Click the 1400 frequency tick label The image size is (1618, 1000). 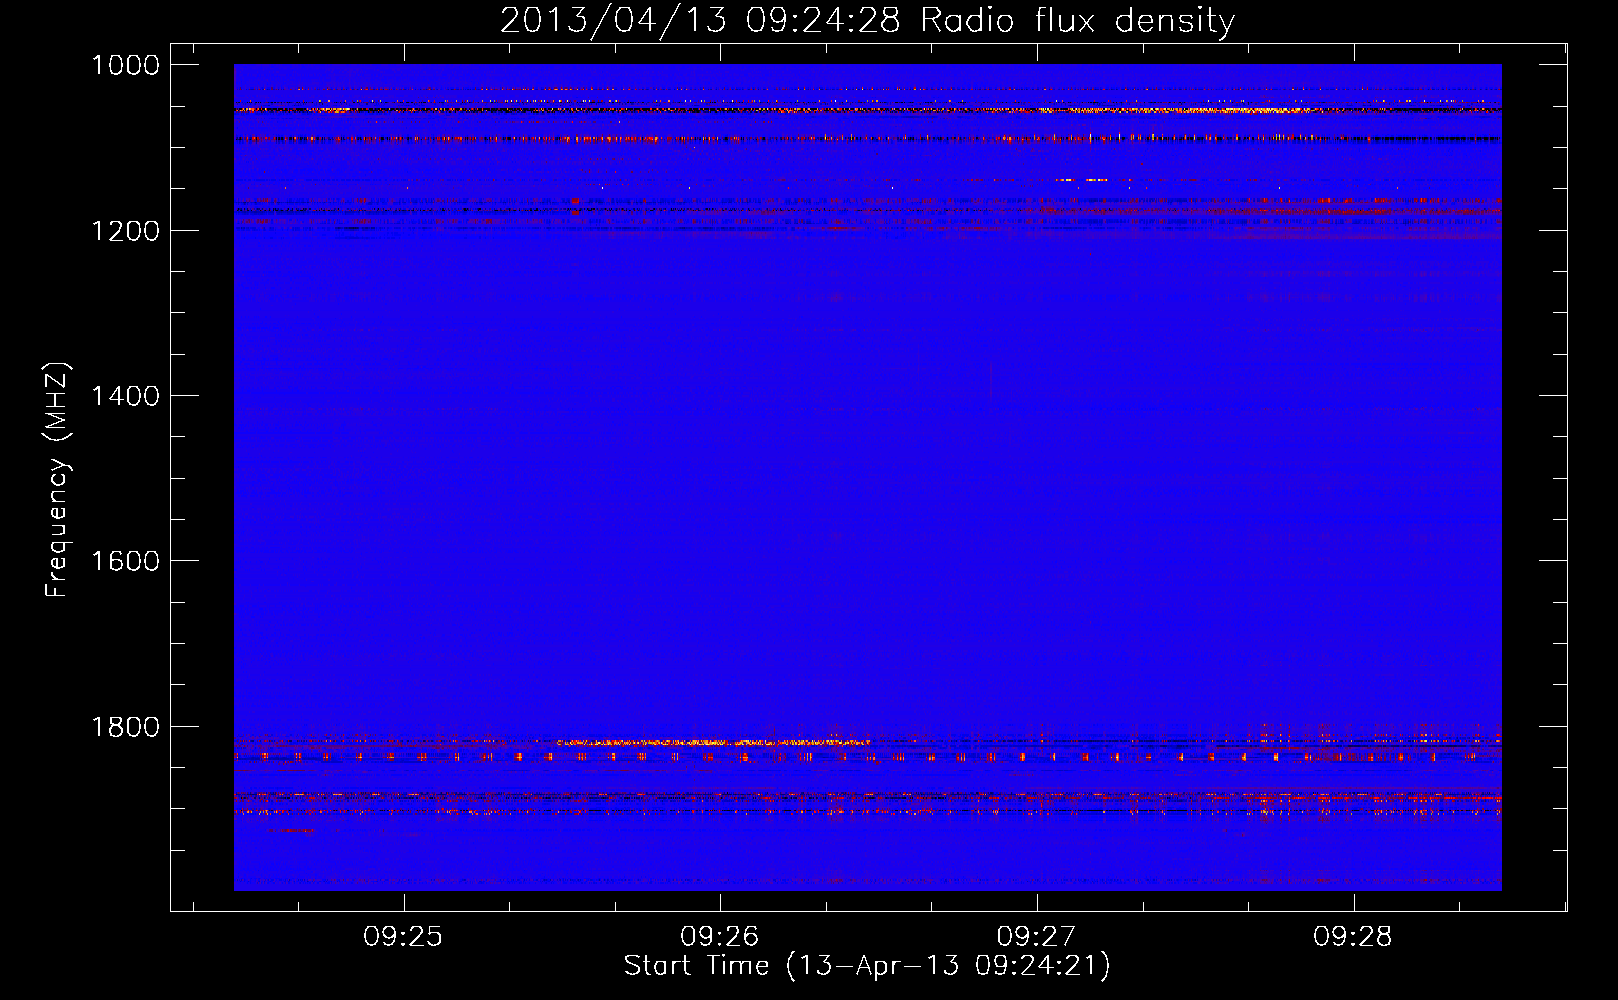(x=125, y=396)
